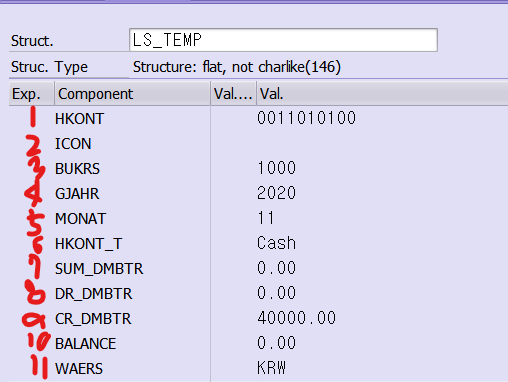Click the GJAHR value 2020
The width and height of the screenshot is (508, 382).
click(x=277, y=193)
